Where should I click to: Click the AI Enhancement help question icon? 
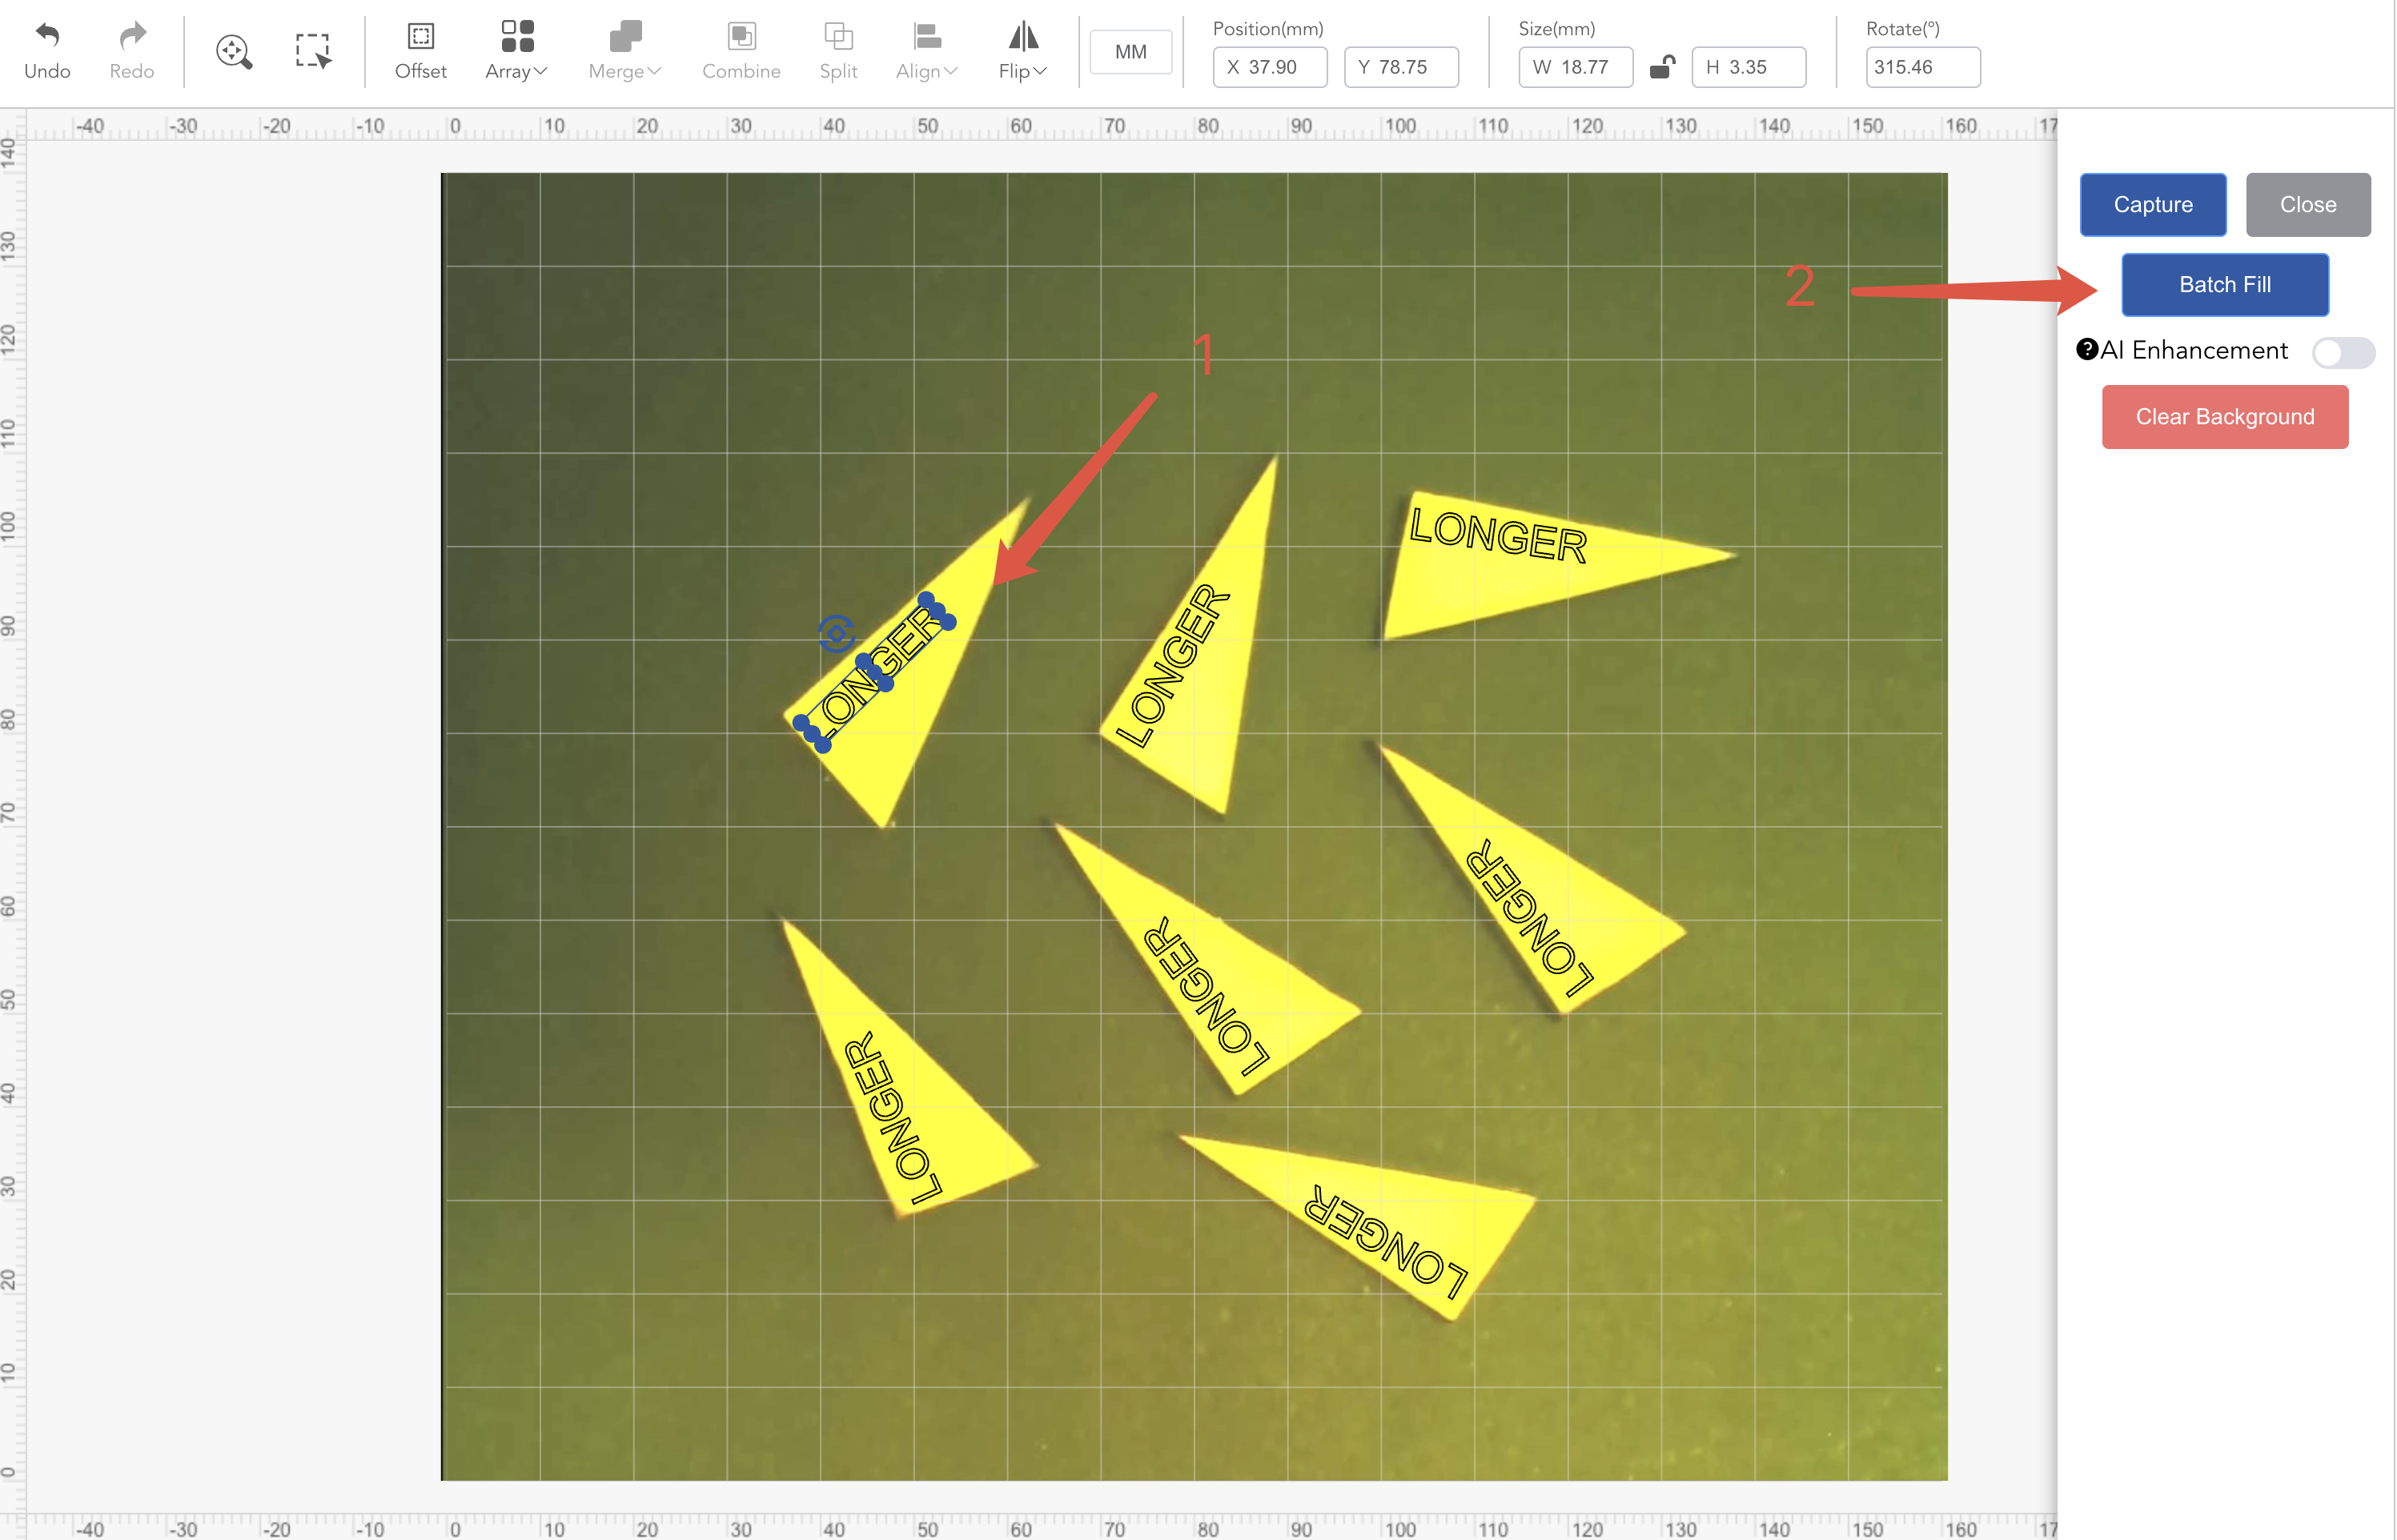click(x=2086, y=349)
